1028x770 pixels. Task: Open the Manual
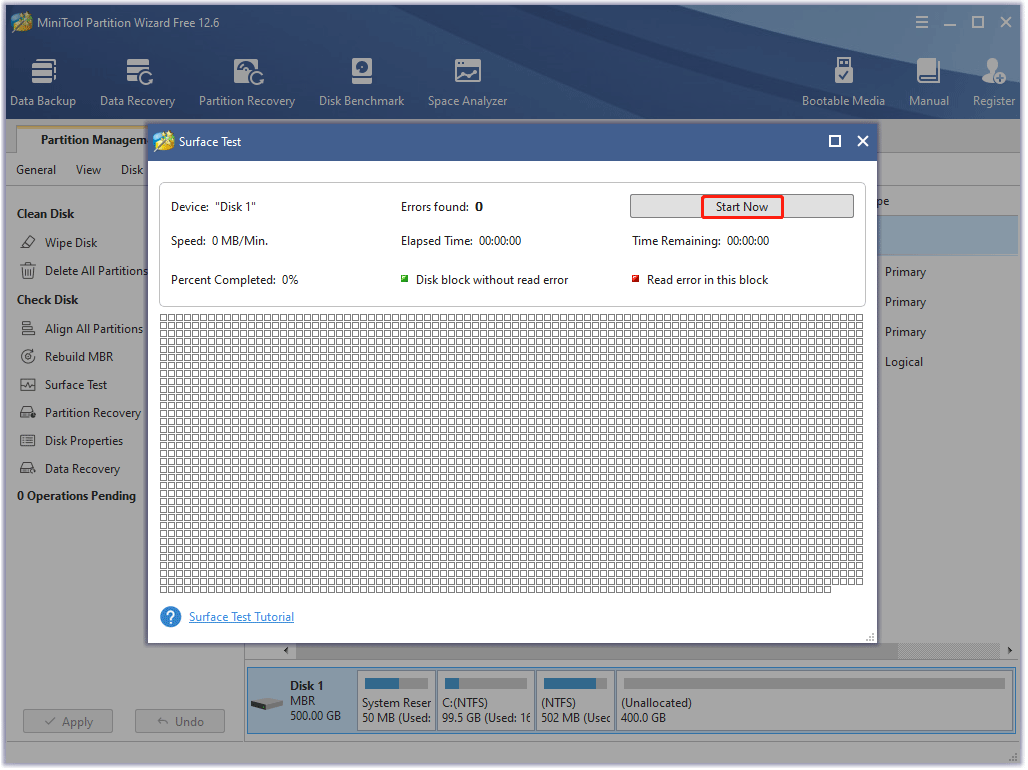[929, 81]
